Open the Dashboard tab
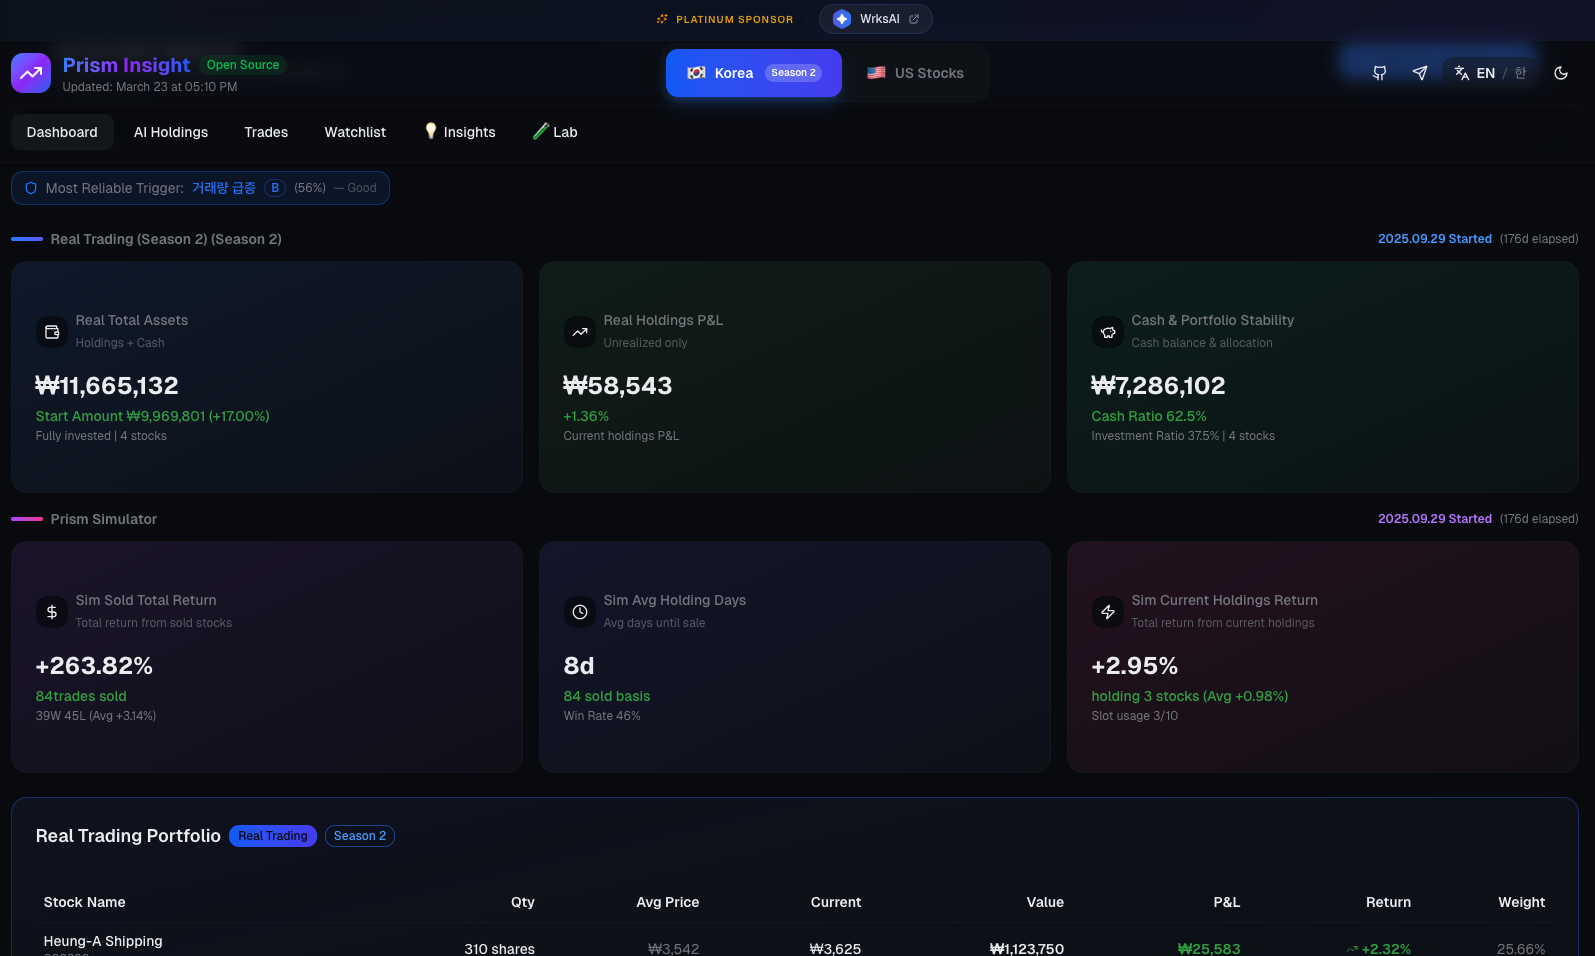 [x=62, y=132]
